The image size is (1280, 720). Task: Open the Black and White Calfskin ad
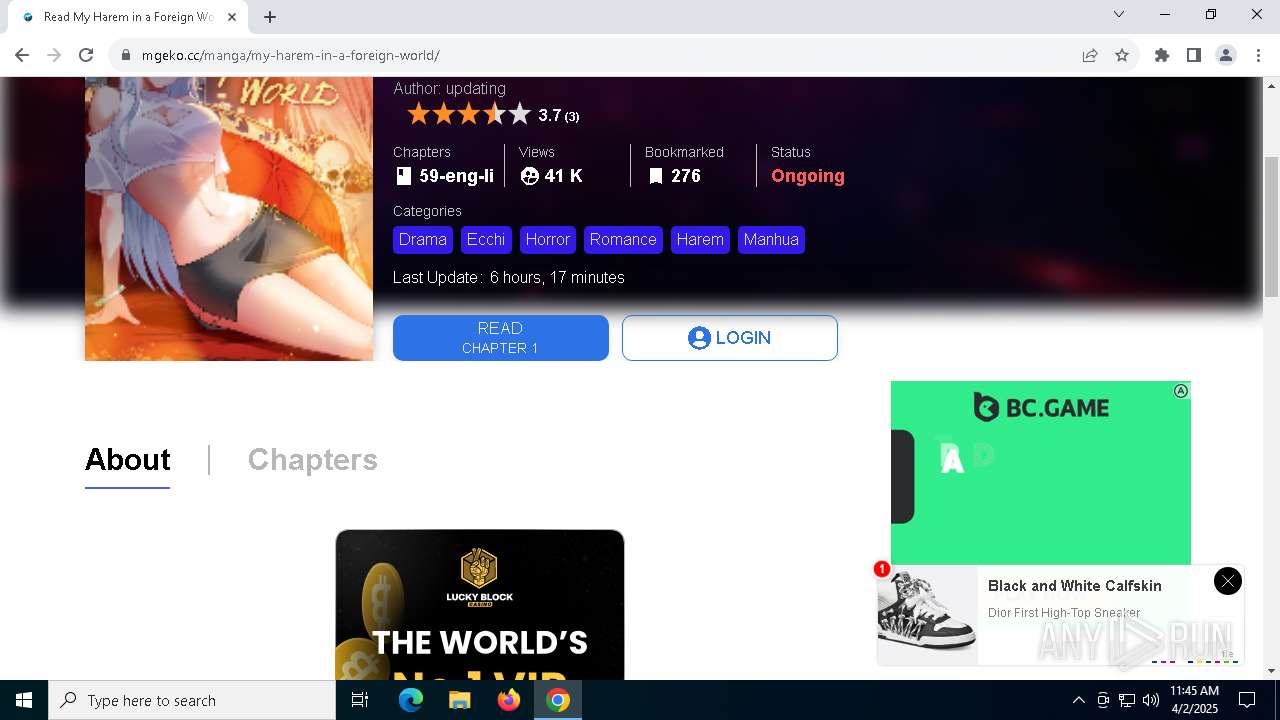tap(1075, 586)
